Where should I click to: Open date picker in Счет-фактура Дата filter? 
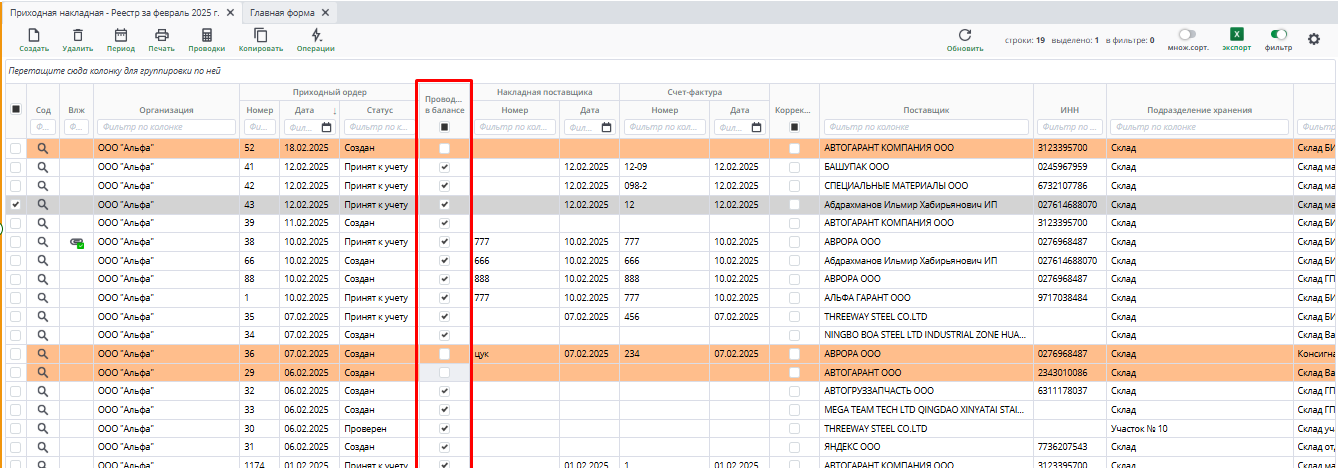pos(756,127)
